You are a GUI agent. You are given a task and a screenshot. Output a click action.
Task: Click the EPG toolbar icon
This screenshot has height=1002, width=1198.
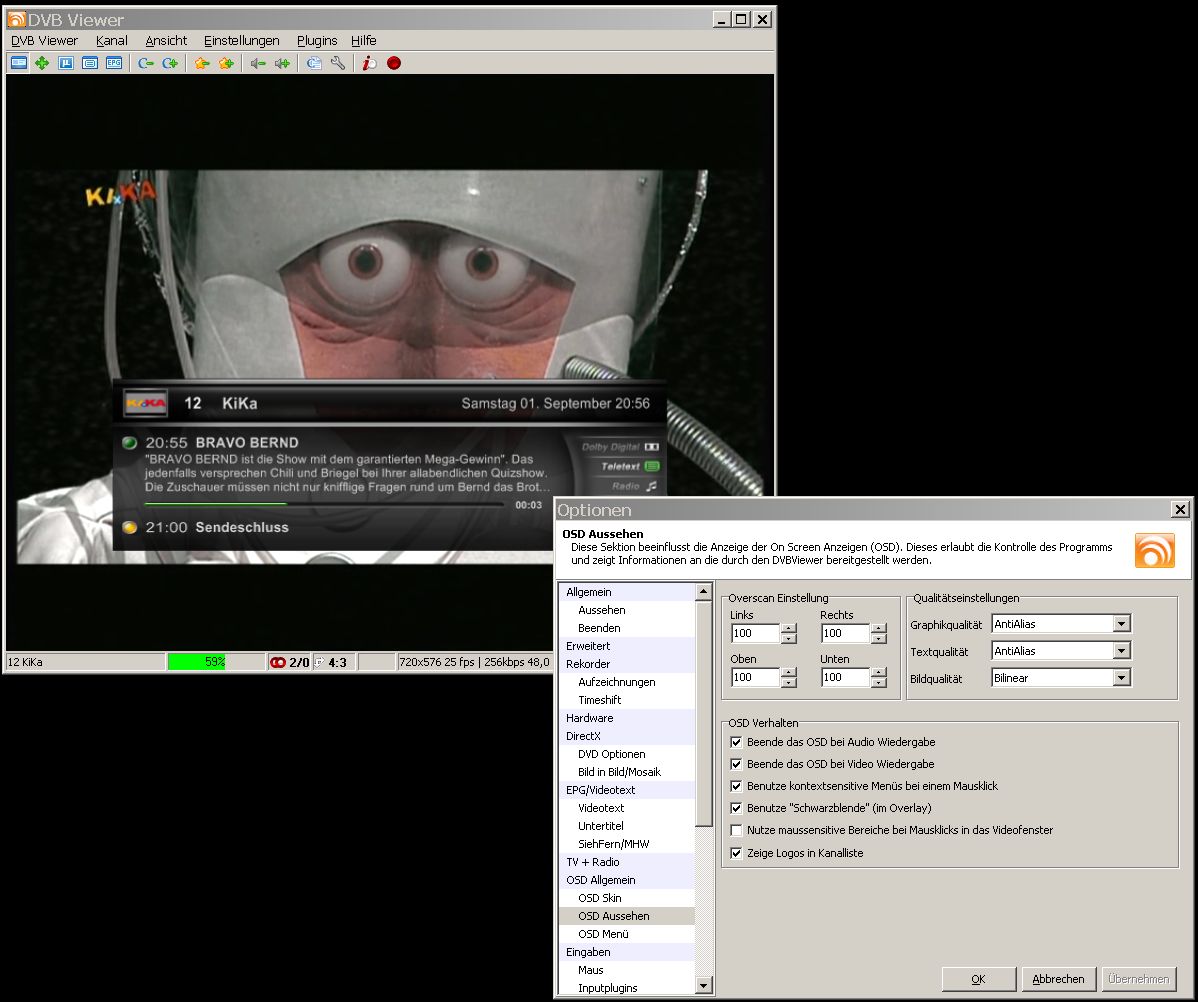click(x=114, y=63)
